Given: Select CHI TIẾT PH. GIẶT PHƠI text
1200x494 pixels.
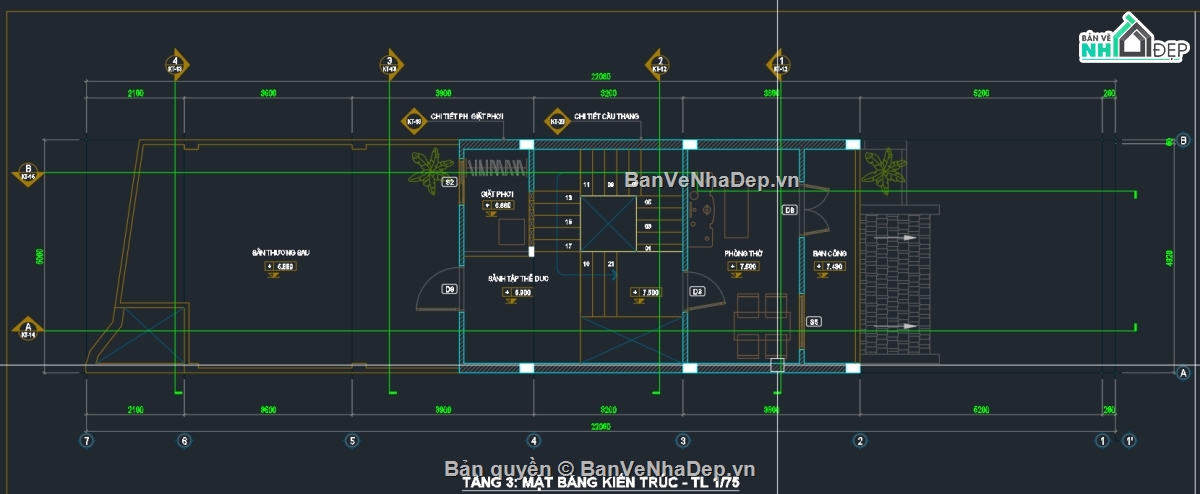Looking at the screenshot, I should pyautogui.click(x=467, y=116).
